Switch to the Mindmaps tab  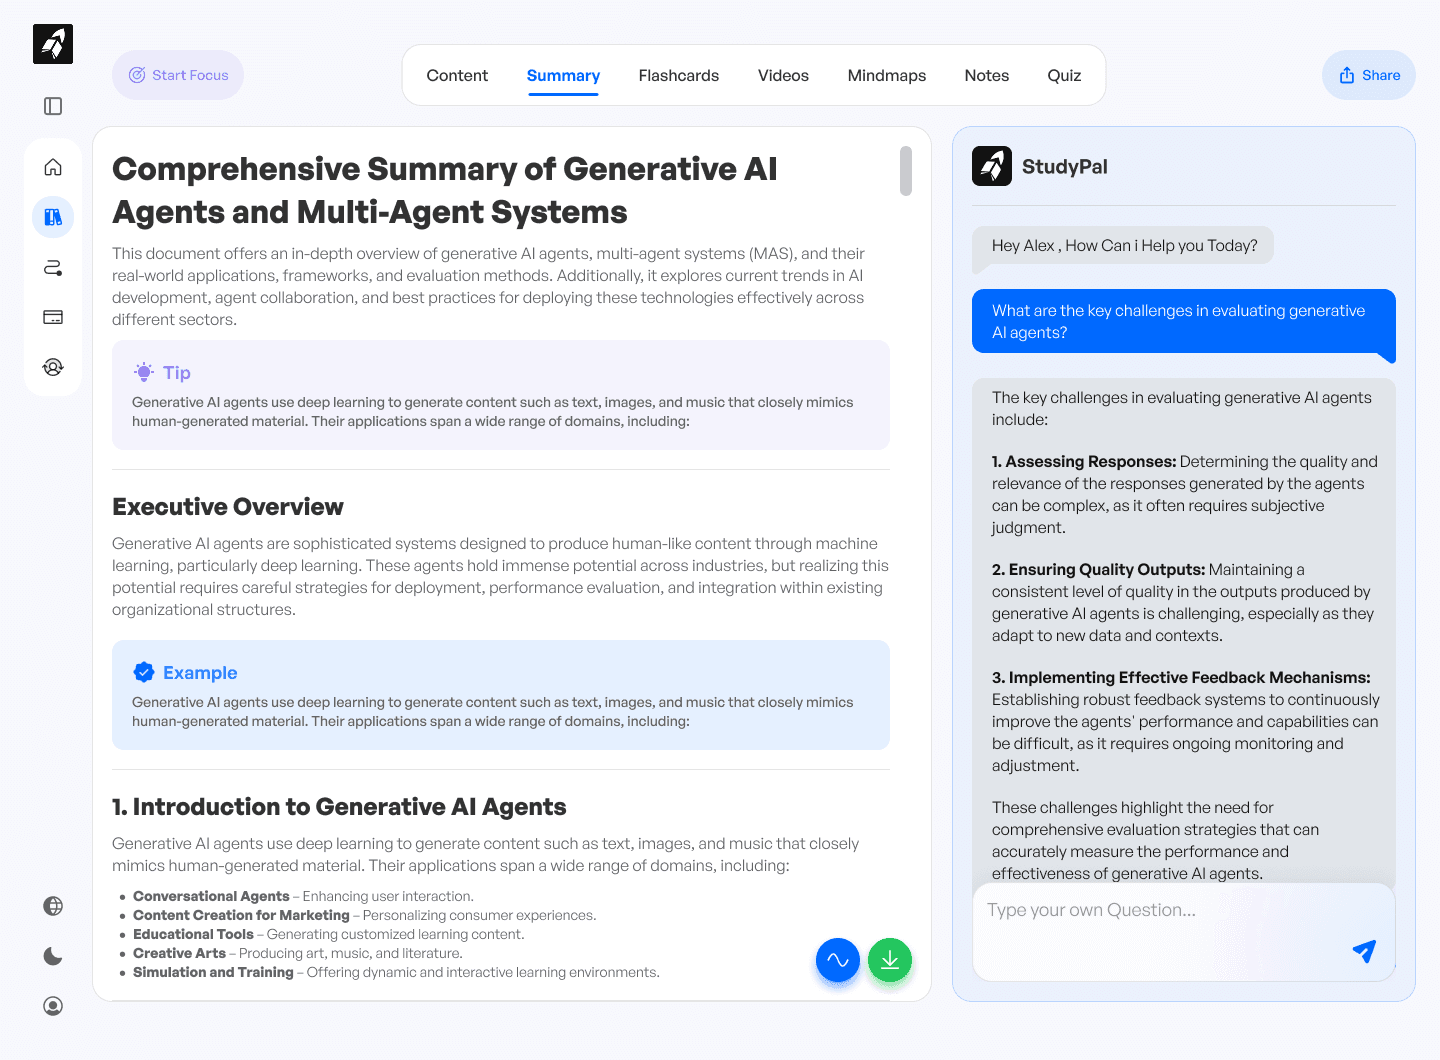pyautogui.click(x=886, y=75)
